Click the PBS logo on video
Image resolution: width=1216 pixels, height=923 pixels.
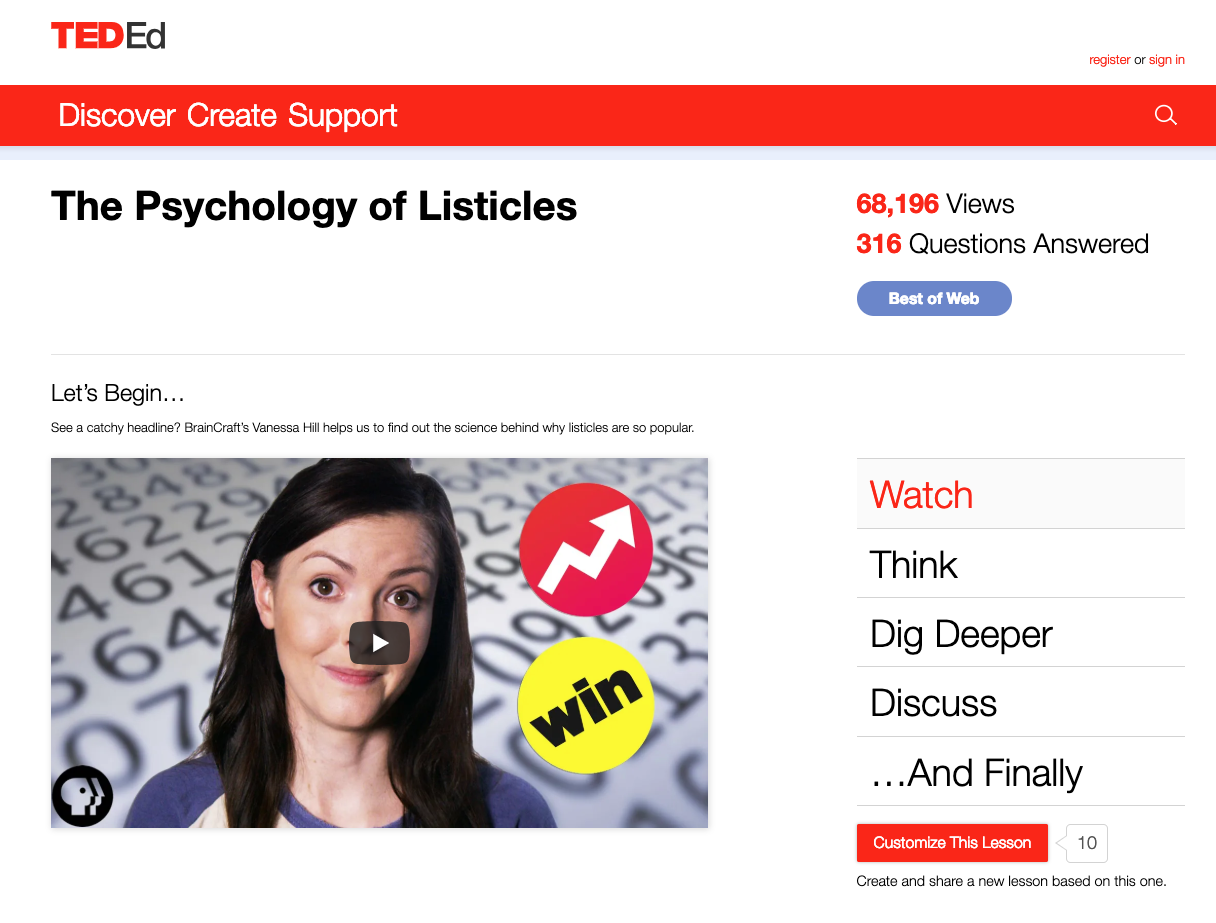click(x=82, y=796)
